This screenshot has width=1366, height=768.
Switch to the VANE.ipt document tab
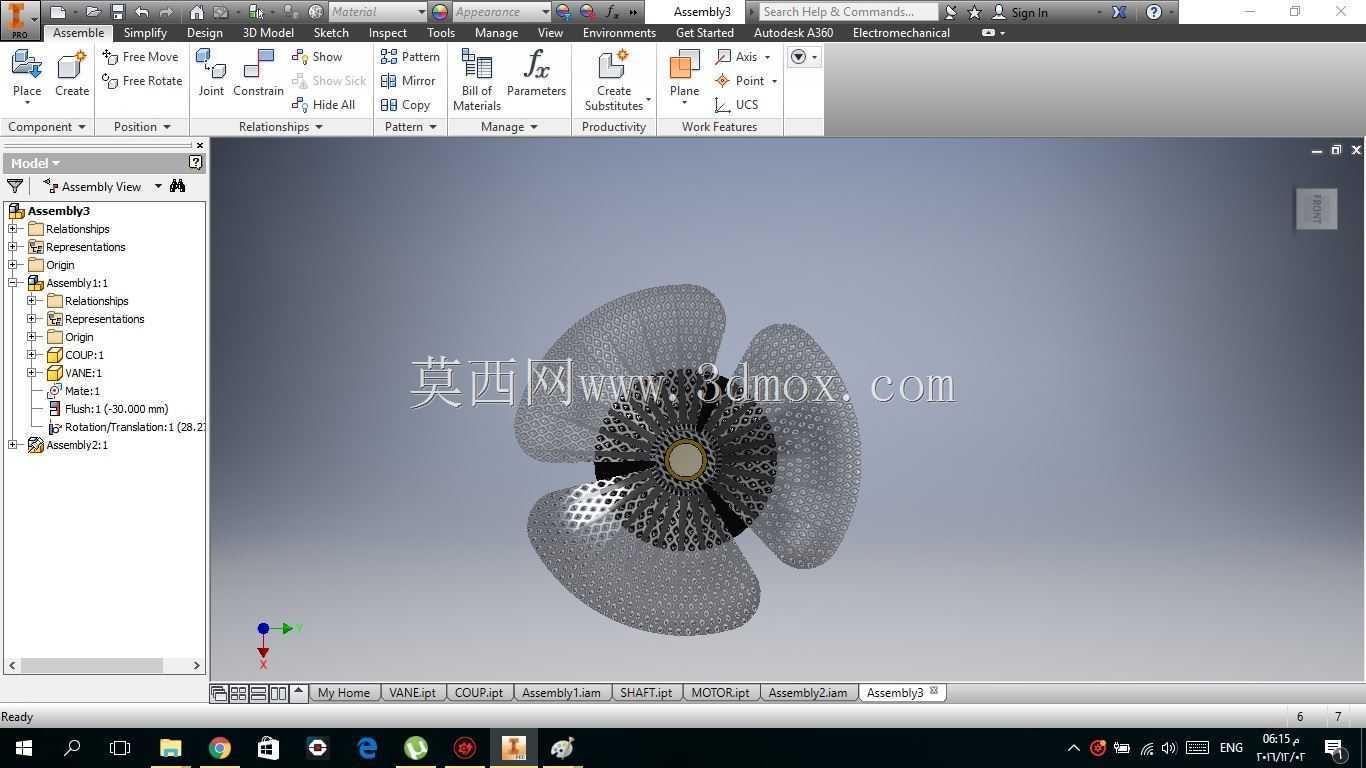pos(412,692)
